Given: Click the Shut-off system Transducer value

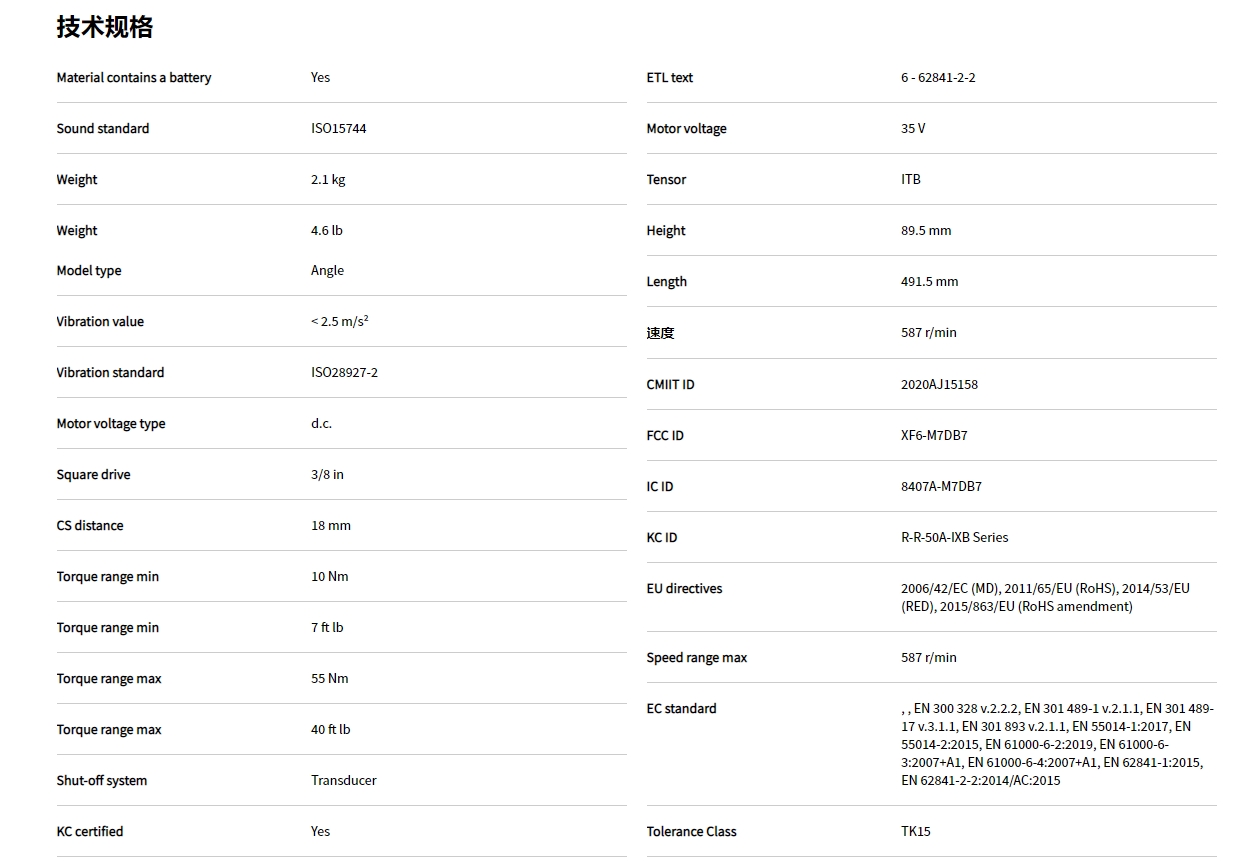Looking at the screenshot, I should coord(343,781).
